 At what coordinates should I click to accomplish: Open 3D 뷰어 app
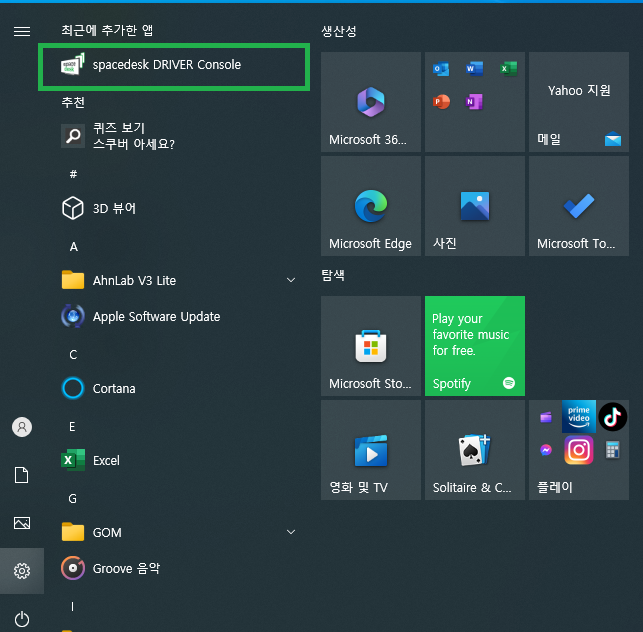click(x=174, y=208)
